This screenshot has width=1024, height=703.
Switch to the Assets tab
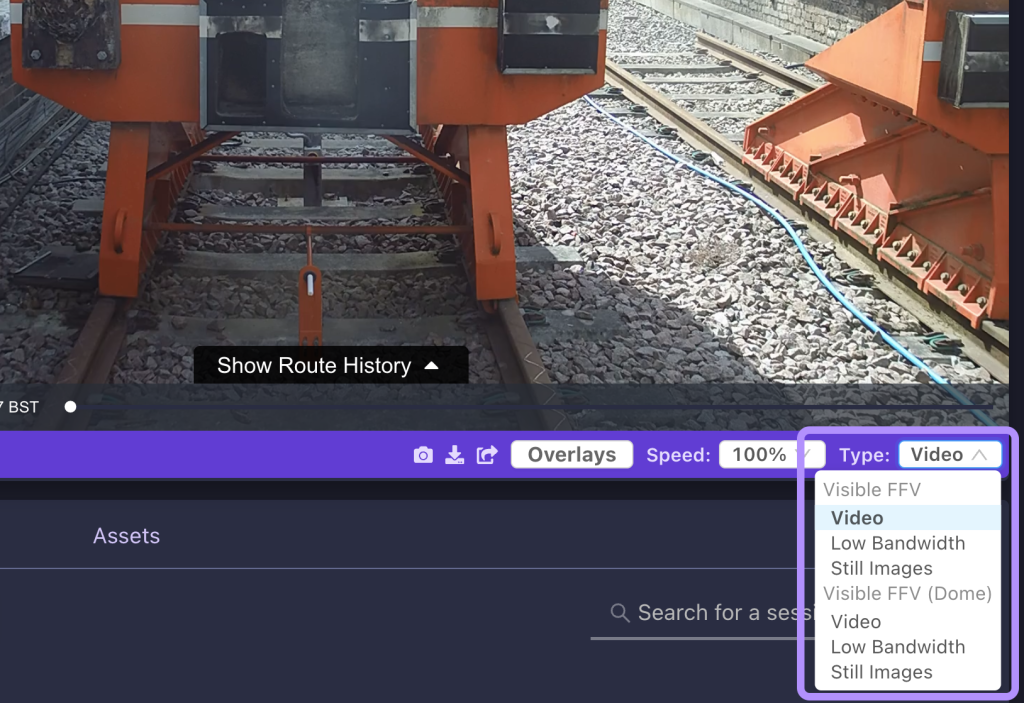click(x=127, y=536)
